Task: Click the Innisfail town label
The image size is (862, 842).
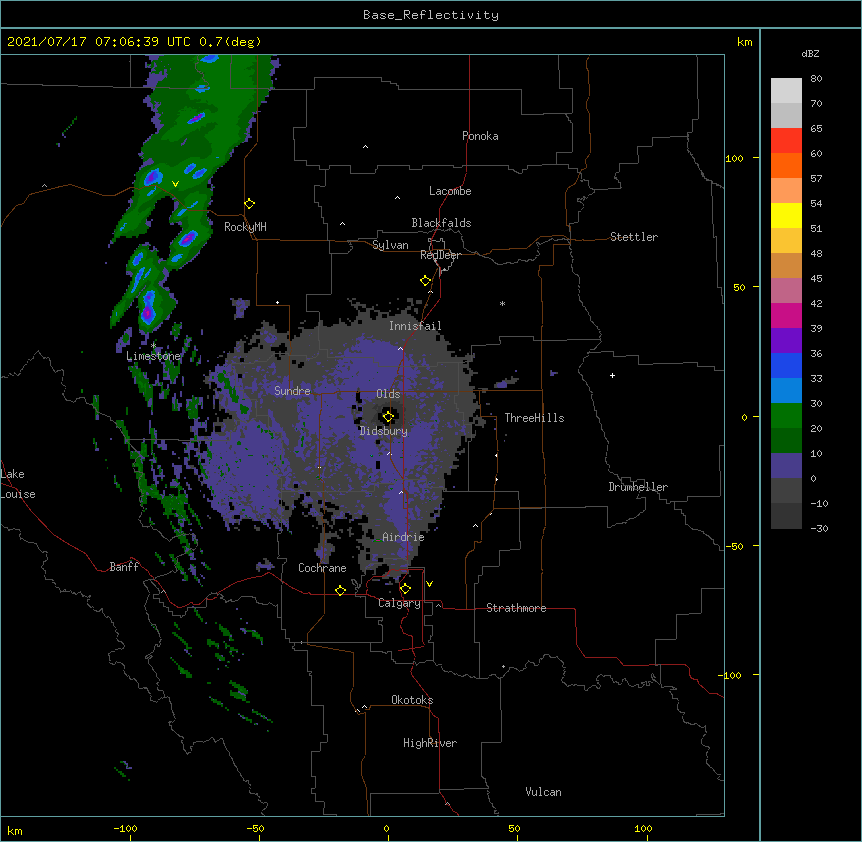Action: click(415, 326)
